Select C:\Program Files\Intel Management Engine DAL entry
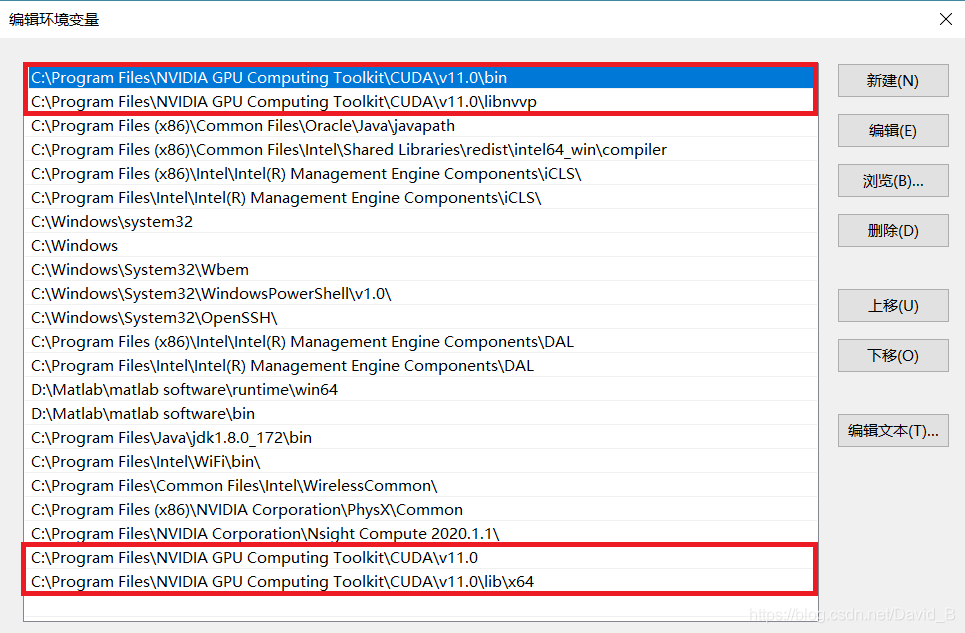 421,365
